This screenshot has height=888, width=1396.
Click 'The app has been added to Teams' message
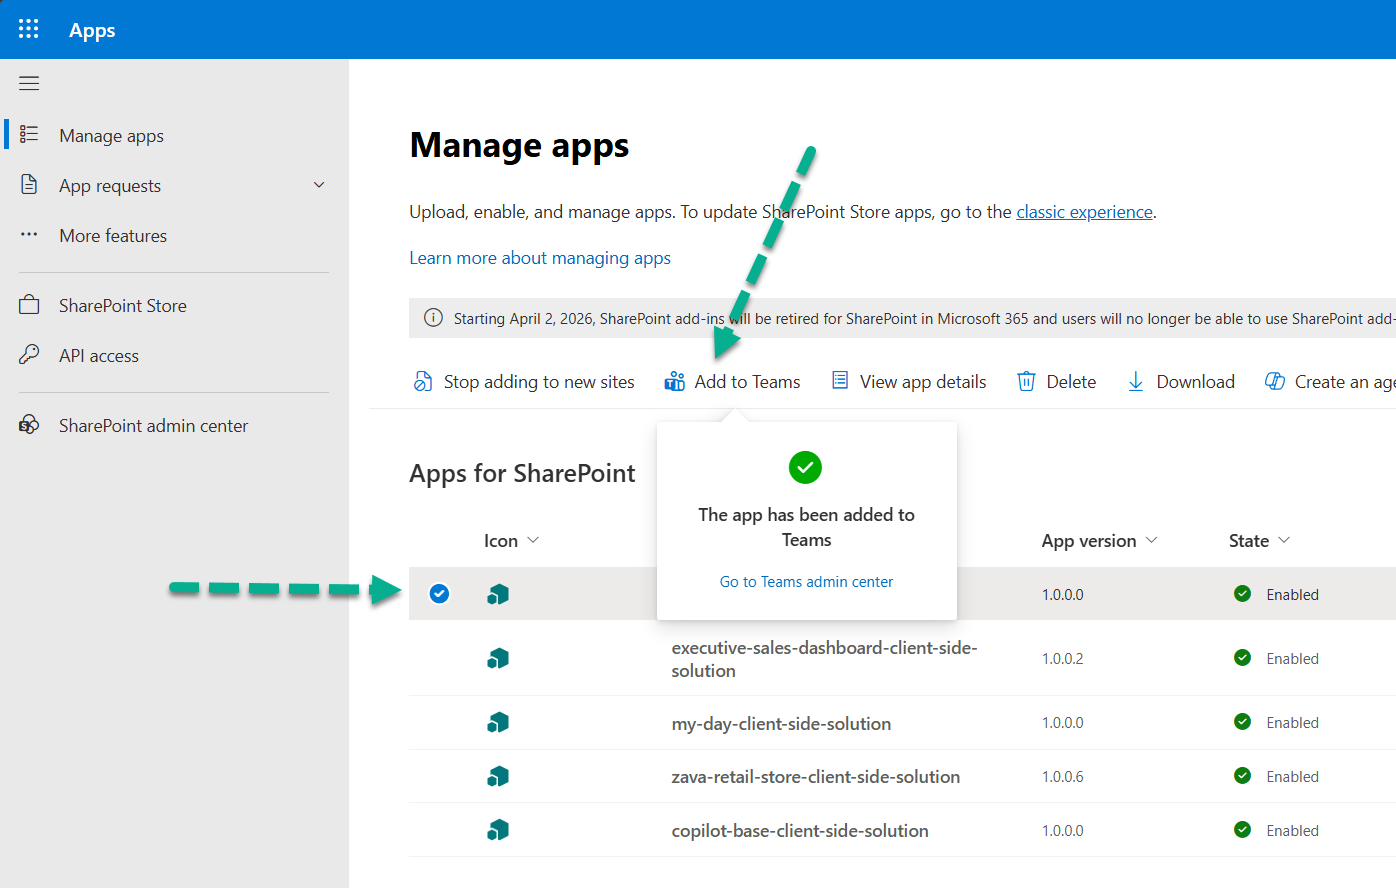coord(806,527)
